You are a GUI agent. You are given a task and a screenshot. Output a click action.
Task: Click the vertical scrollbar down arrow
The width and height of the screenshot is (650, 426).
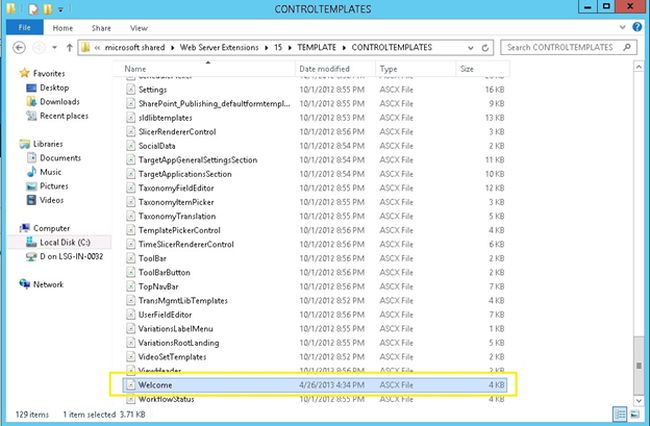click(x=638, y=400)
